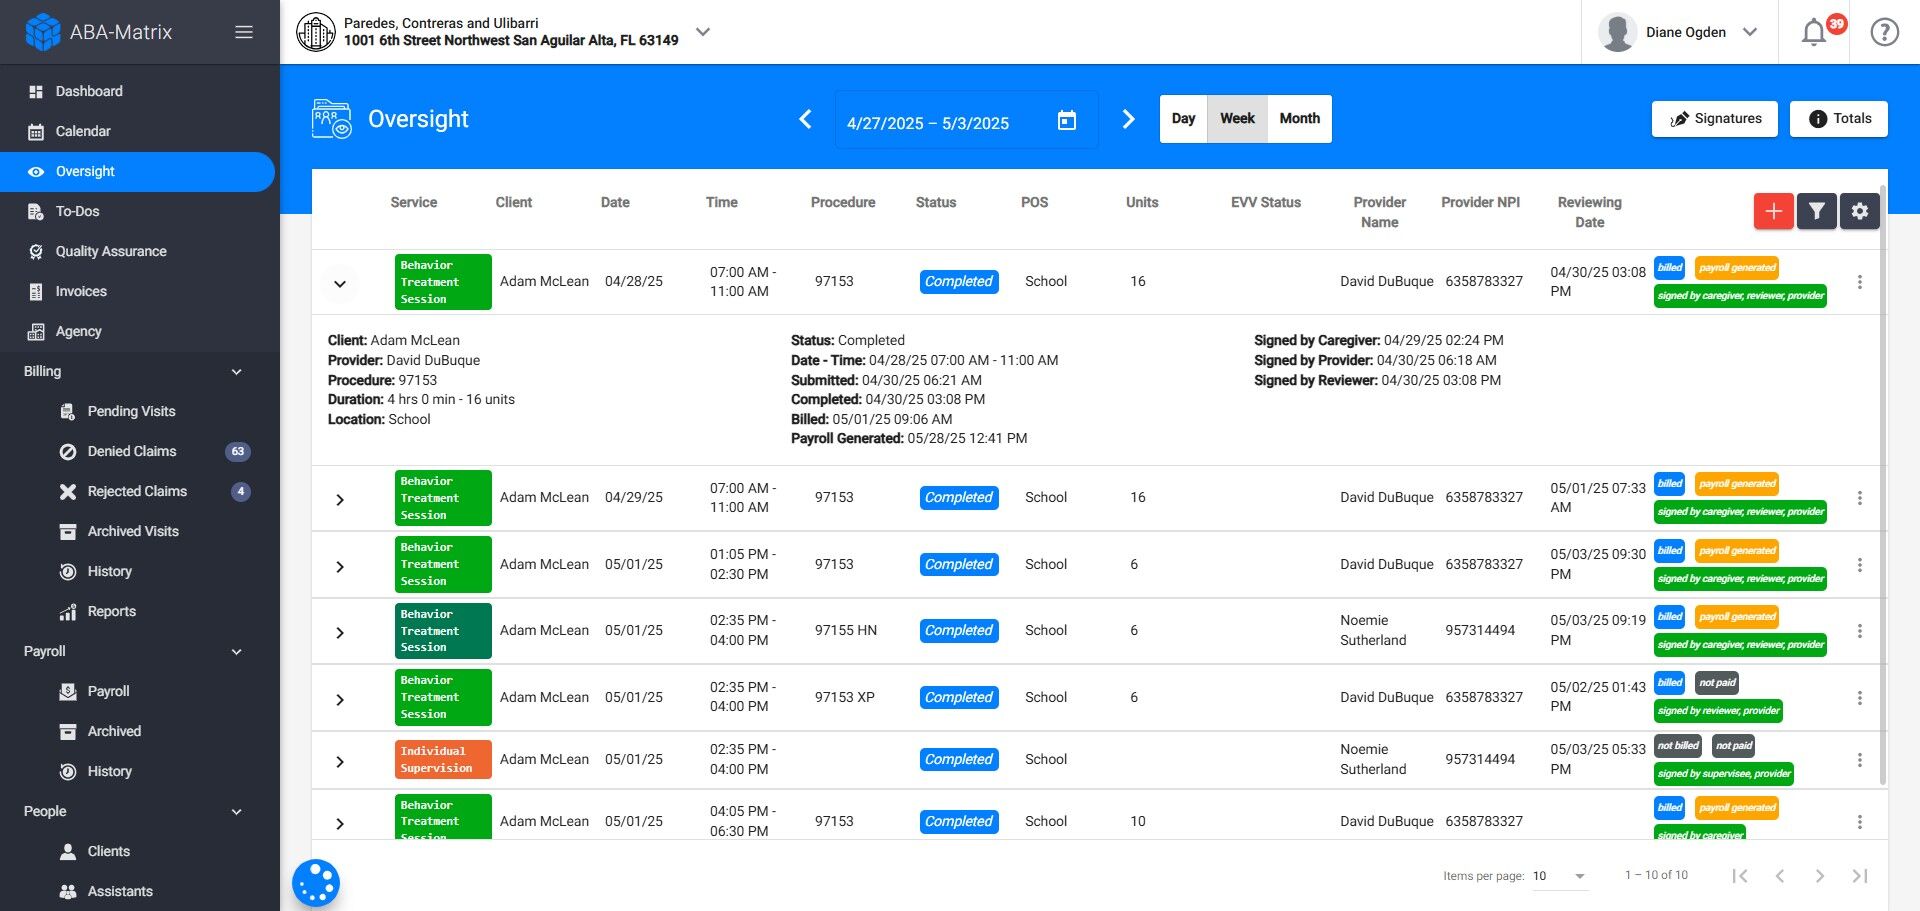Open Diane Ogden user menu
This screenshot has width=1920, height=911.
[x=1687, y=32]
